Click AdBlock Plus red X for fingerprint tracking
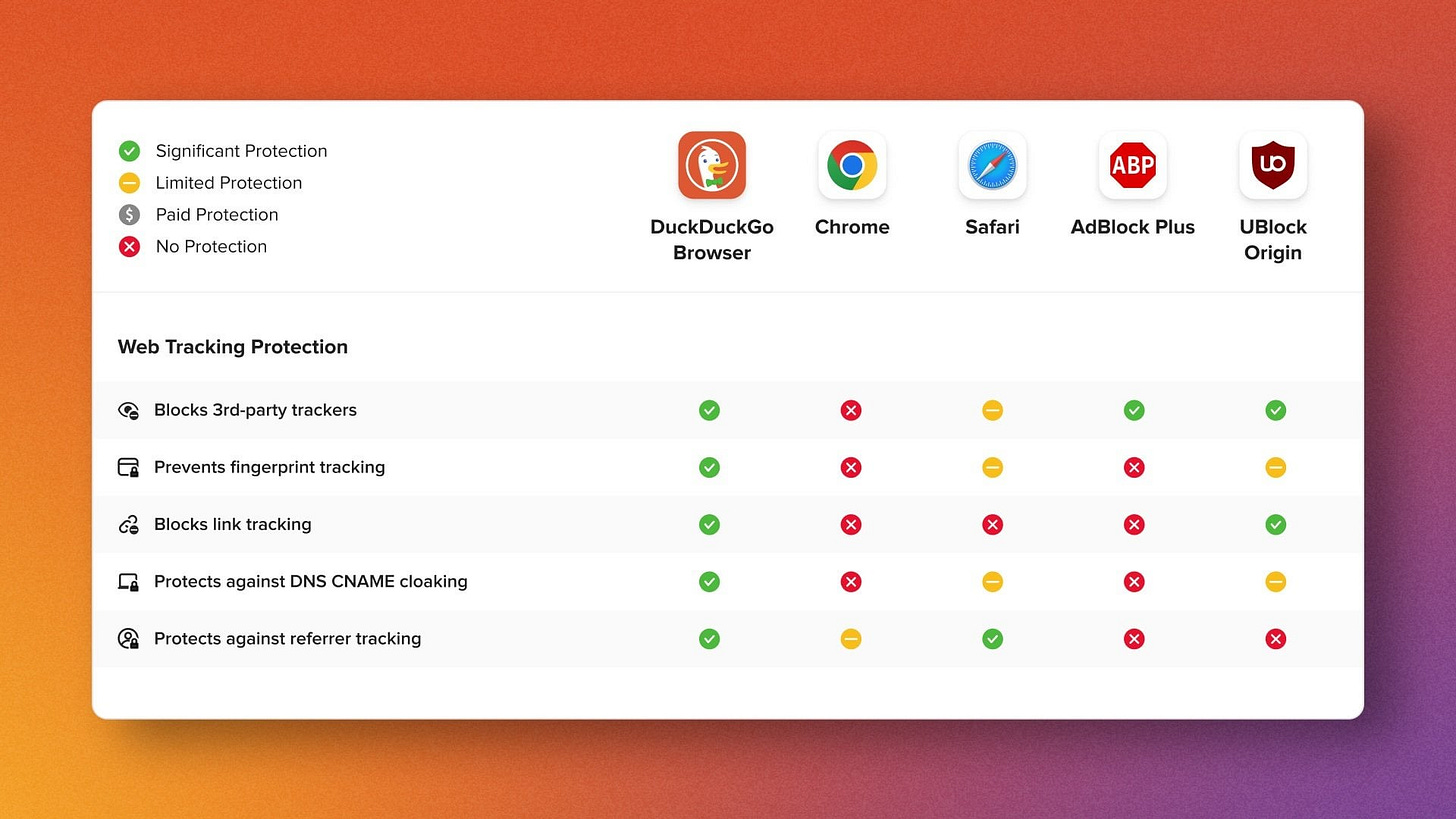The image size is (1456, 819). [x=1134, y=467]
